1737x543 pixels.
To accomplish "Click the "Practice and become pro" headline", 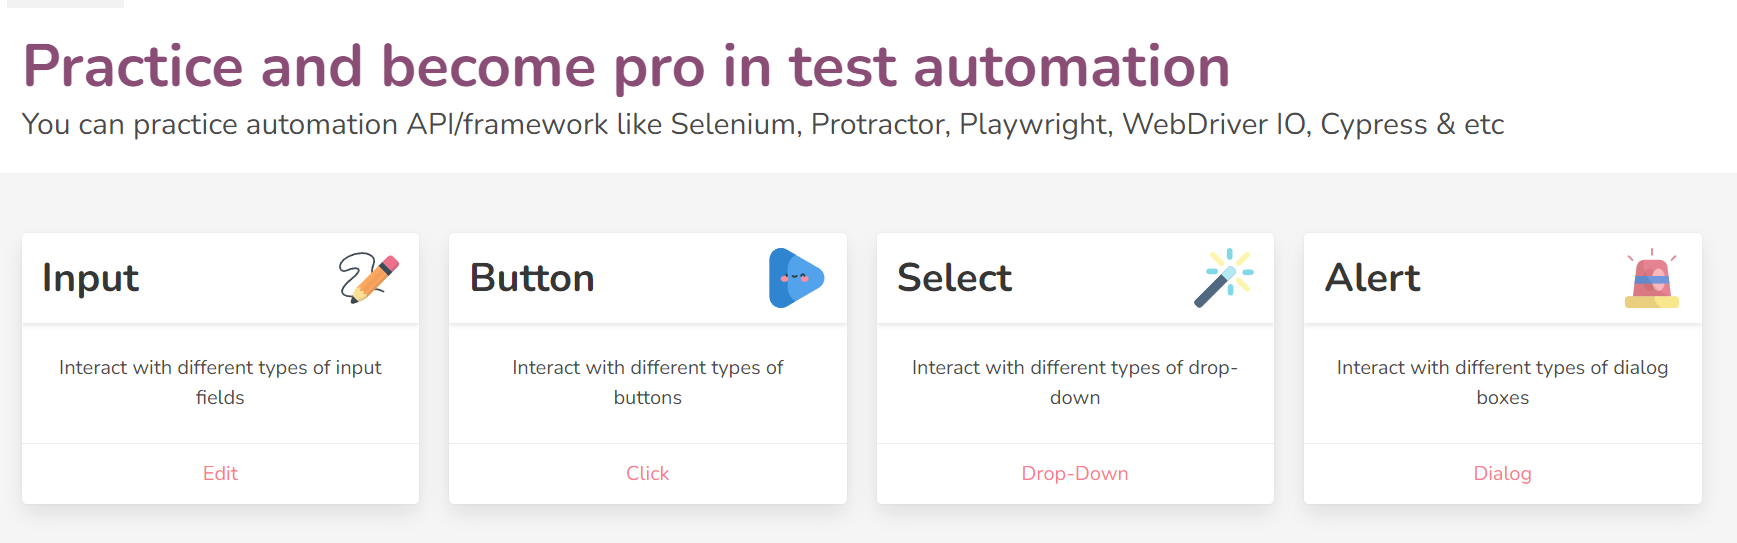I will [x=626, y=66].
